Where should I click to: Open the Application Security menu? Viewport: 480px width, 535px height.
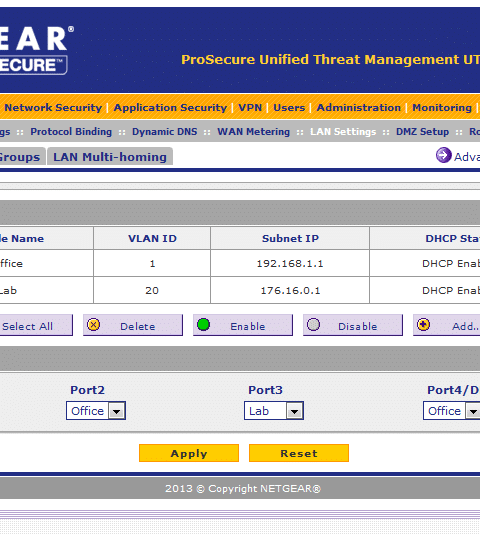[170, 108]
